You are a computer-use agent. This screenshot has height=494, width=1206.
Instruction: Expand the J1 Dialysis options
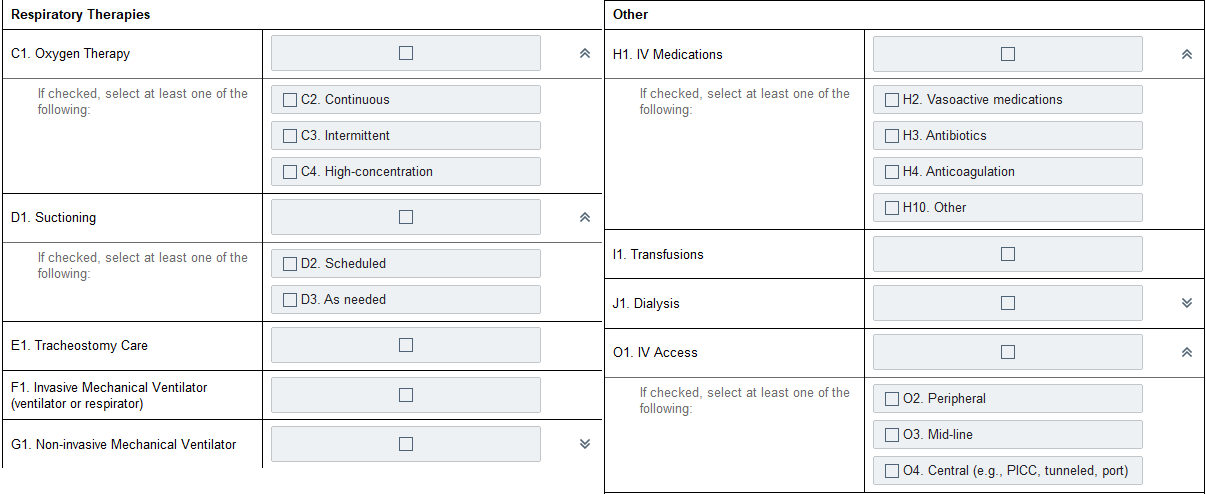[1187, 303]
